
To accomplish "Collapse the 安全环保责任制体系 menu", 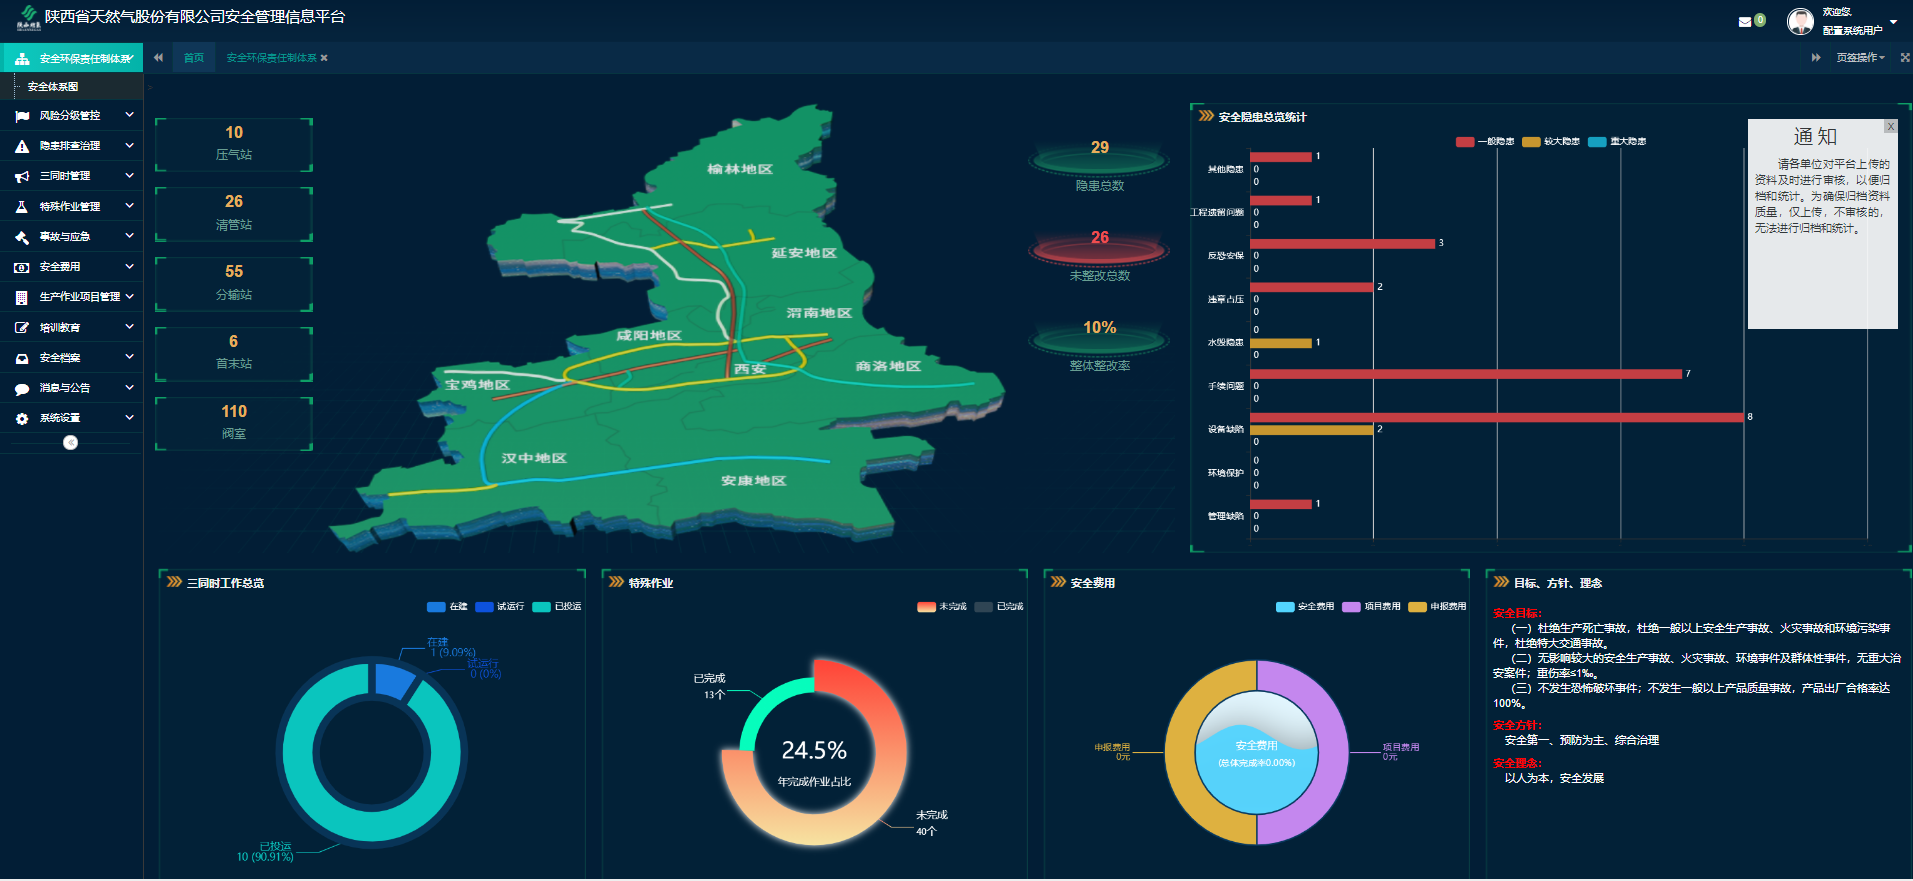I will pyautogui.click(x=71, y=59).
